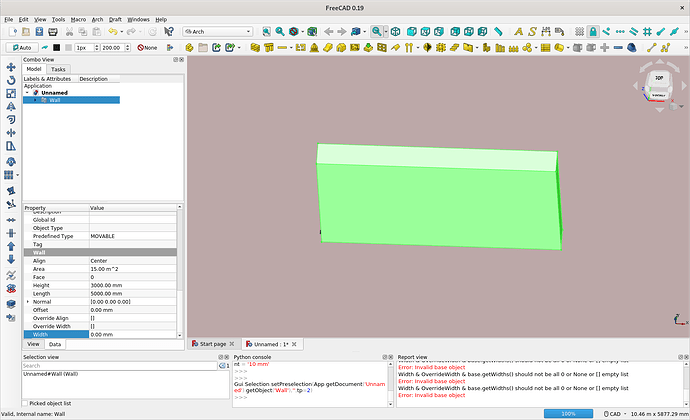Select the Draft Mirror tool in sidebar
Screen dimensions: 690x420
point(11,107)
